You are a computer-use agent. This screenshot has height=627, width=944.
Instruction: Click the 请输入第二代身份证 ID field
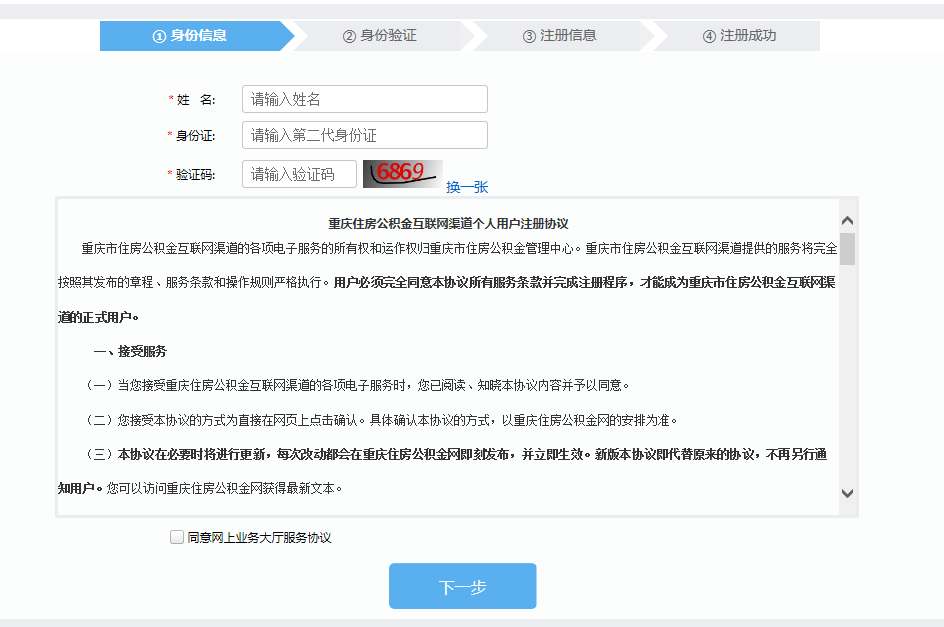tap(364, 135)
